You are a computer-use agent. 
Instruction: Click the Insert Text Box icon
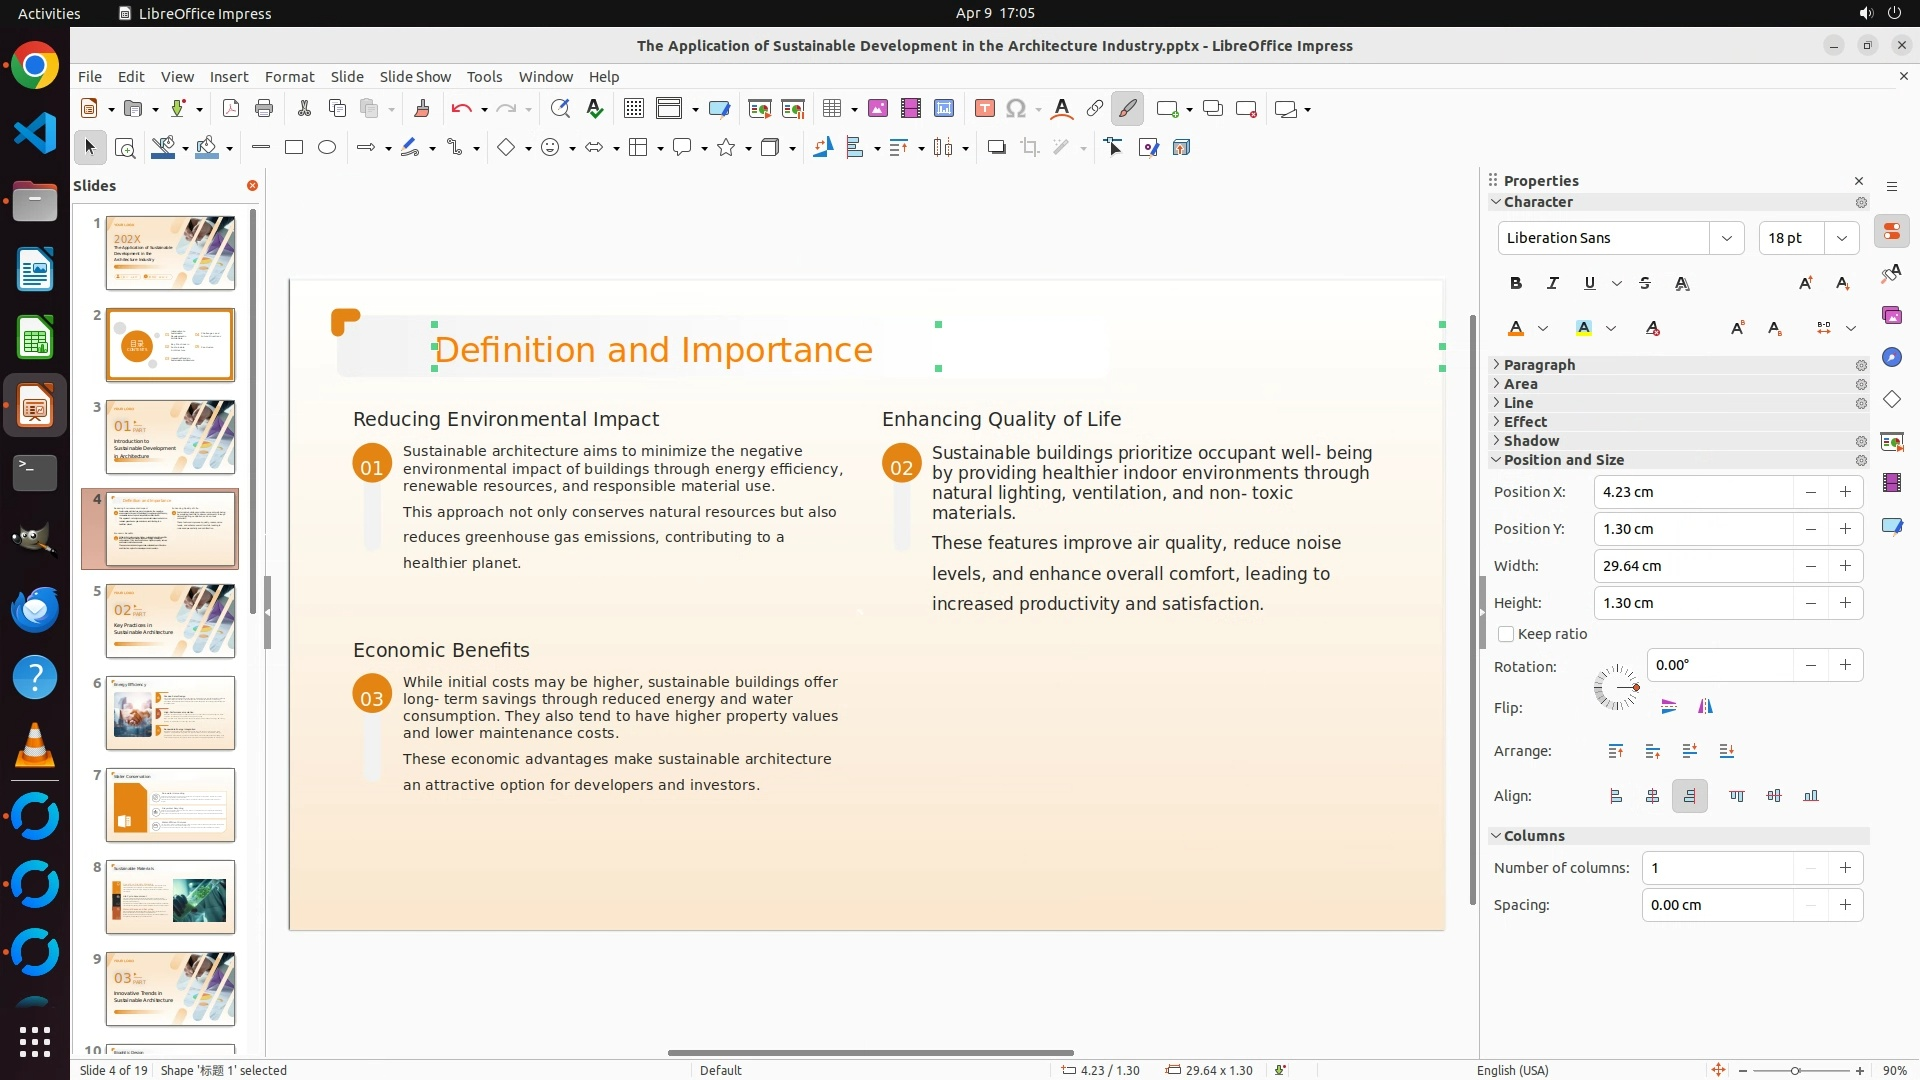984,109
